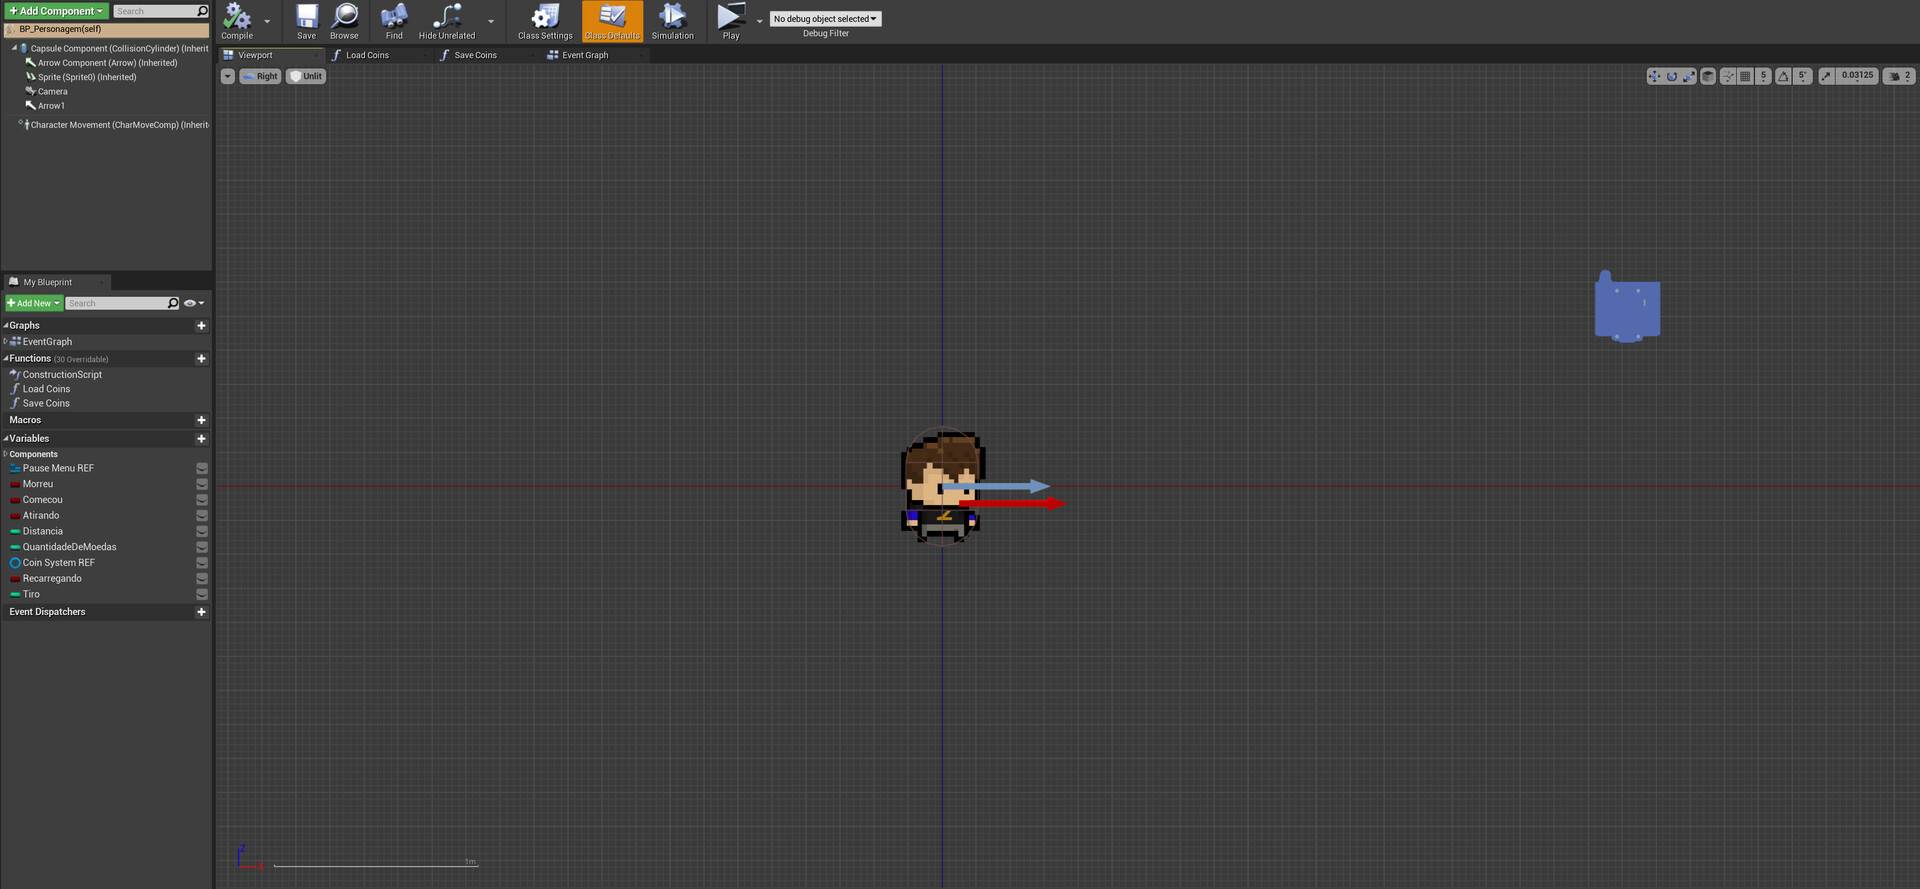
Task: Select the translate (move) transform tool
Action: (1653, 76)
